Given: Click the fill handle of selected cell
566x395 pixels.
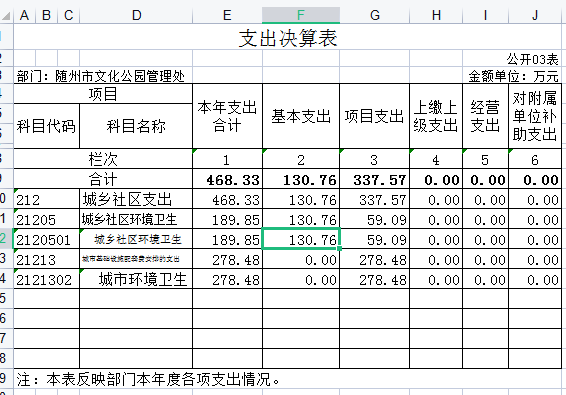Looking at the screenshot, I should pos(339,248).
